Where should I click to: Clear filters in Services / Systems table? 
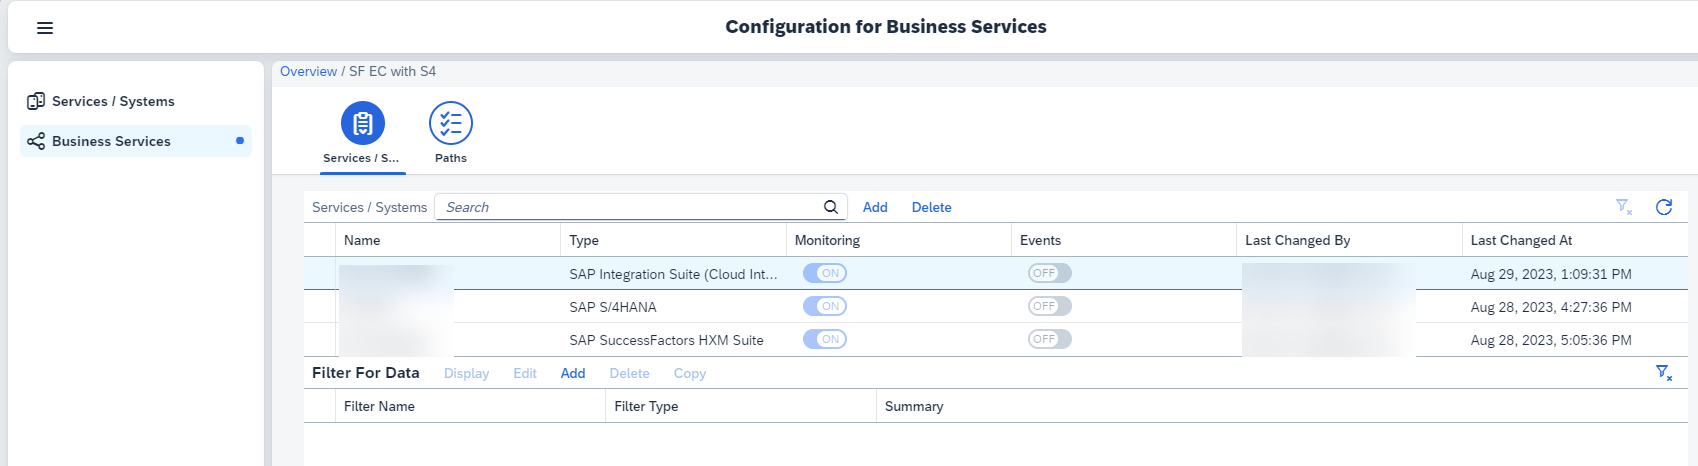pos(1624,207)
